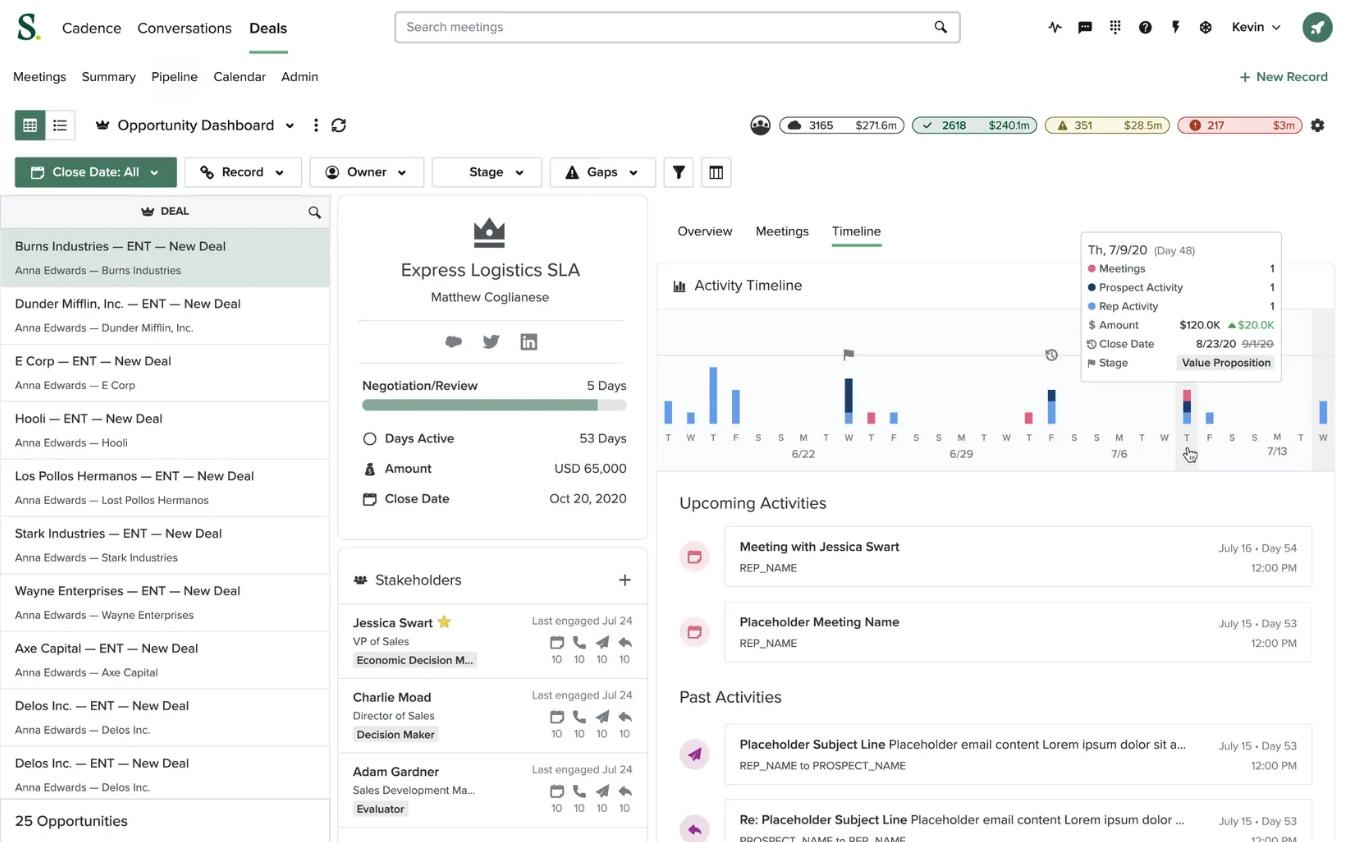The image size is (1355, 842).
Task: Open the Record filter dropdown
Action: 242,172
